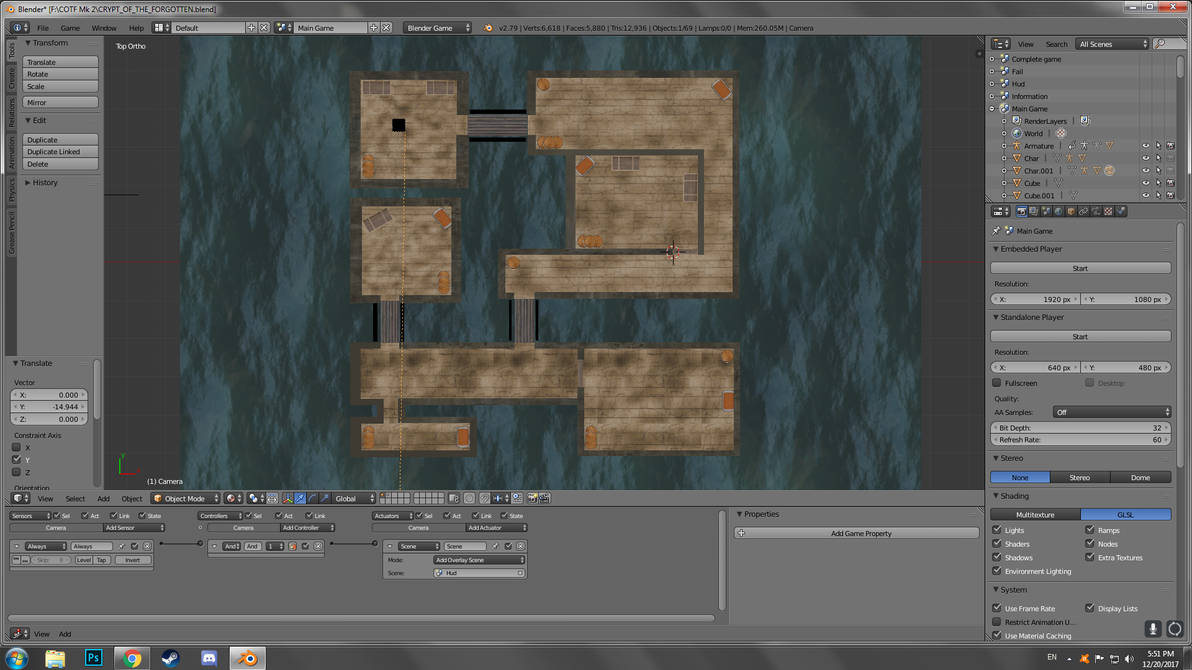Select the World properties icon
This screenshot has width=1192, height=670.
click(1058, 210)
